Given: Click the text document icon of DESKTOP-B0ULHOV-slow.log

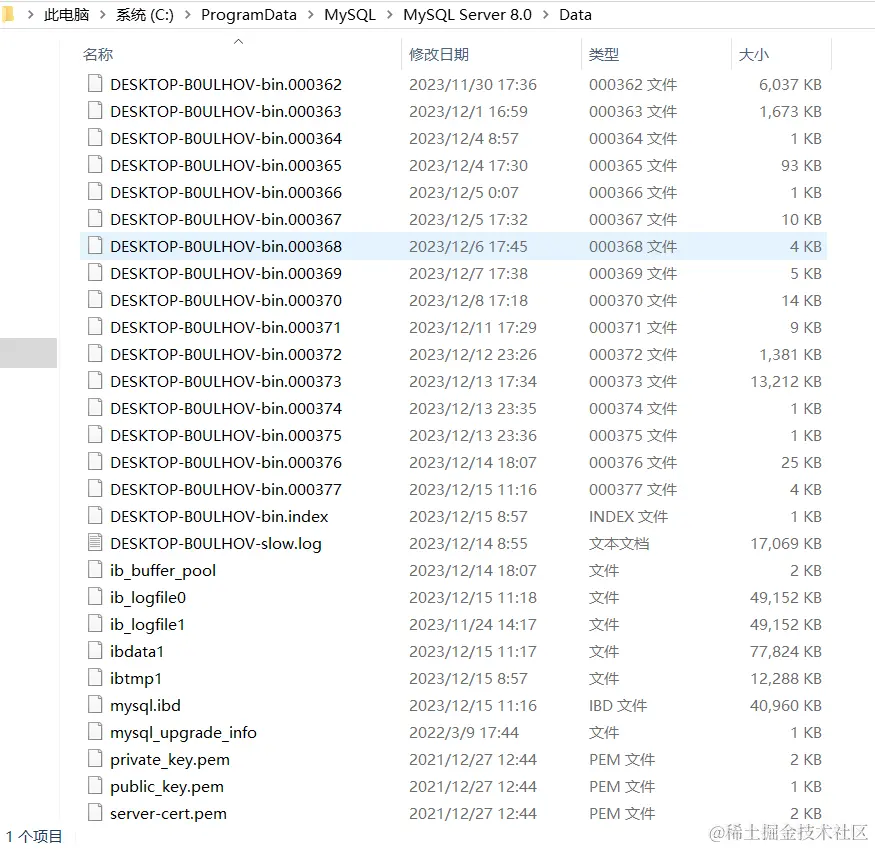Looking at the screenshot, I should pos(95,543).
